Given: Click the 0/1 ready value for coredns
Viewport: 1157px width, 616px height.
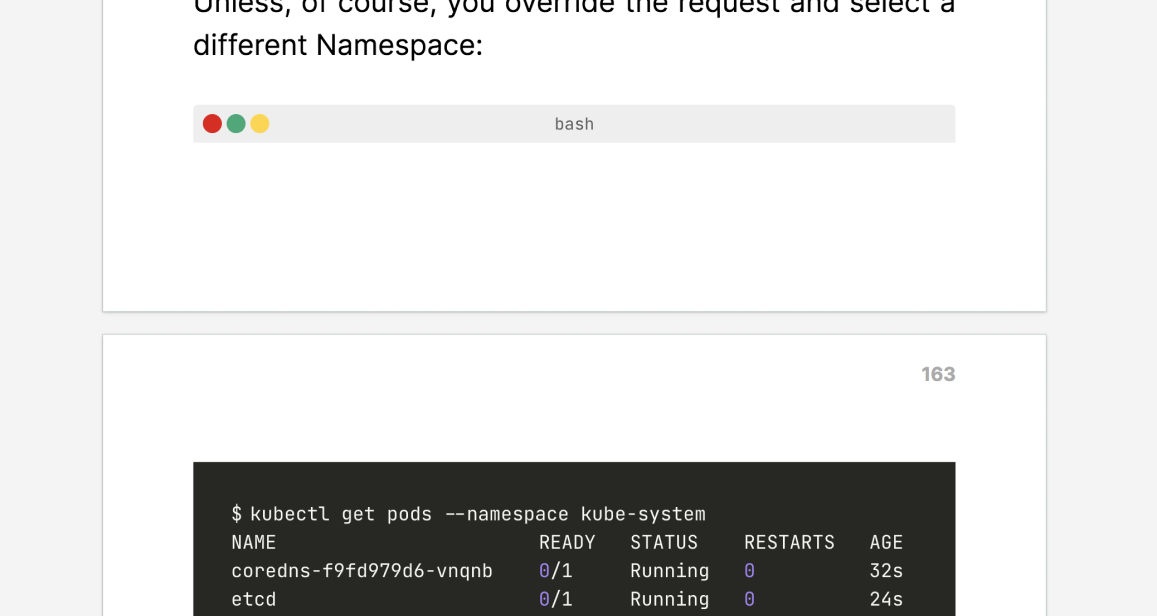Looking at the screenshot, I should pyautogui.click(x=556, y=571).
